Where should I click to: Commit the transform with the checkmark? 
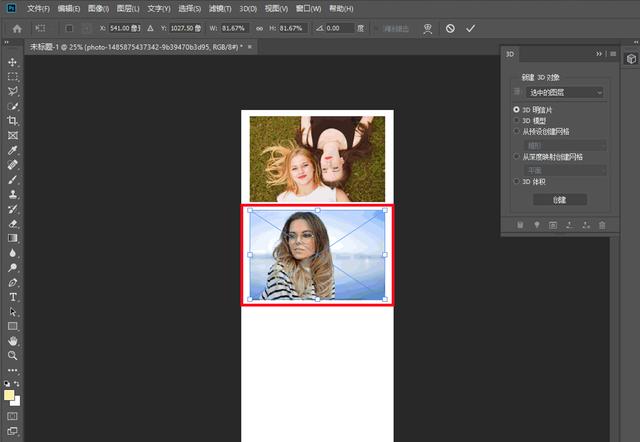click(x=471, y=28)
